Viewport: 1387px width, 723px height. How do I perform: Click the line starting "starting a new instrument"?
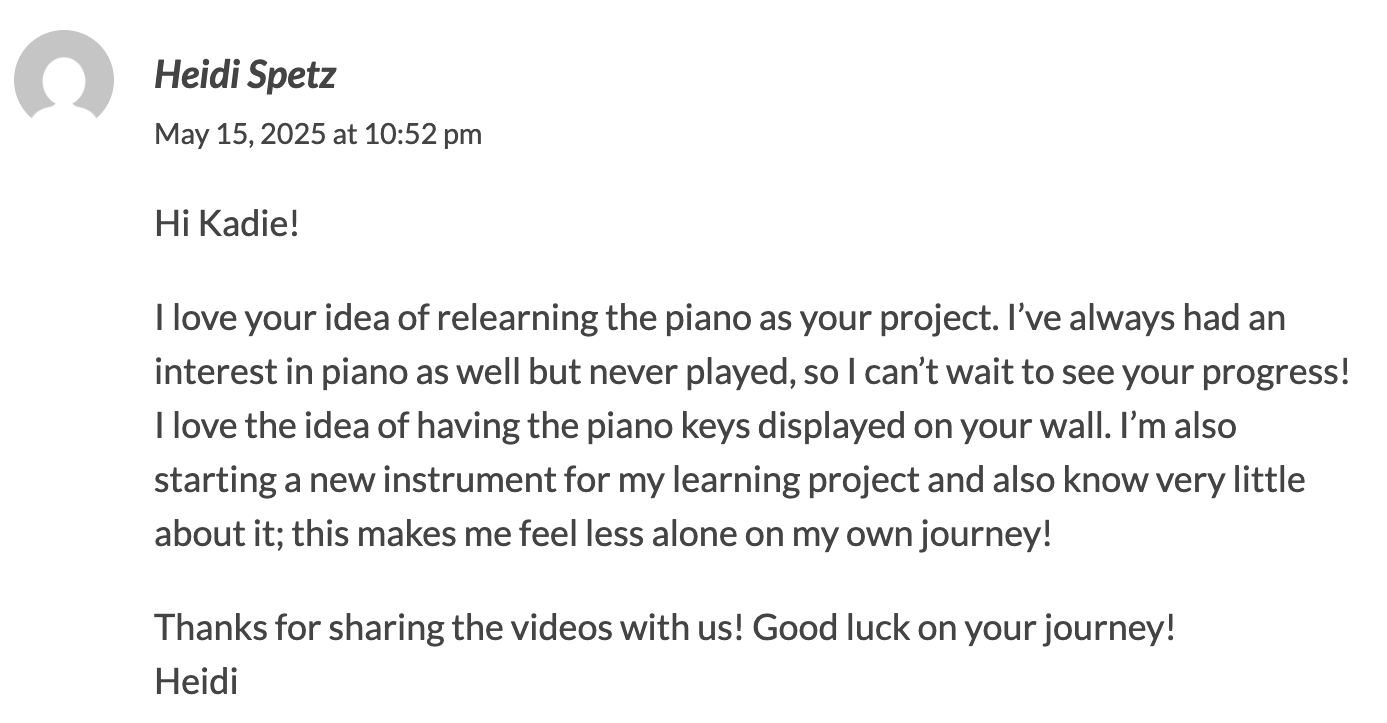point(730,481)
